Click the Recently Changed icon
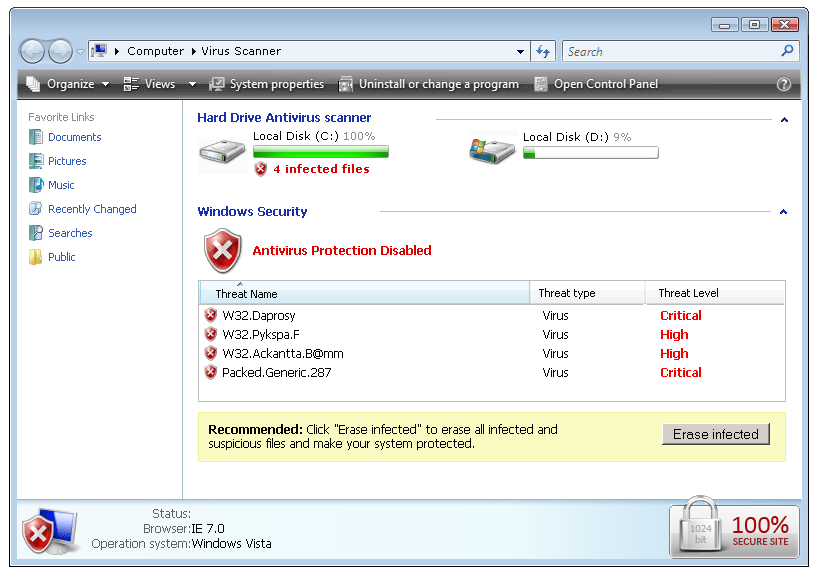Image resolution: width=820 pixels, height=579 pixels. [x=36, y=209]
